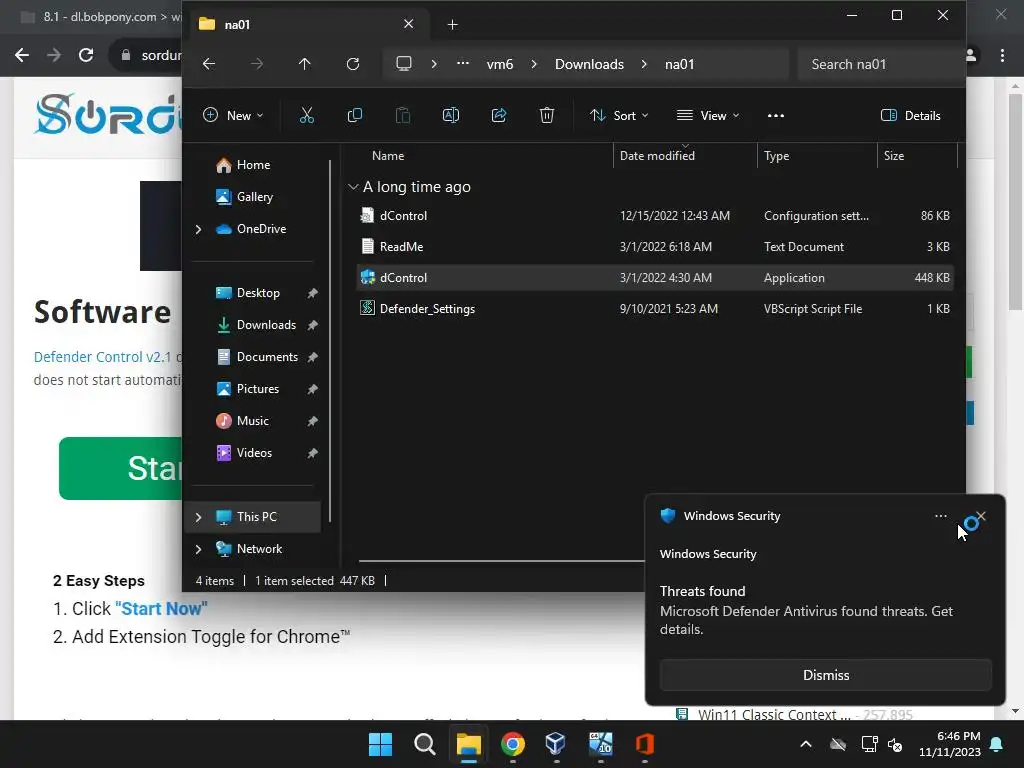The height and width of the screenshot is (768, 1024).
Task: Click File Explorer icon on taskbar
Action: tap(468, 744)
